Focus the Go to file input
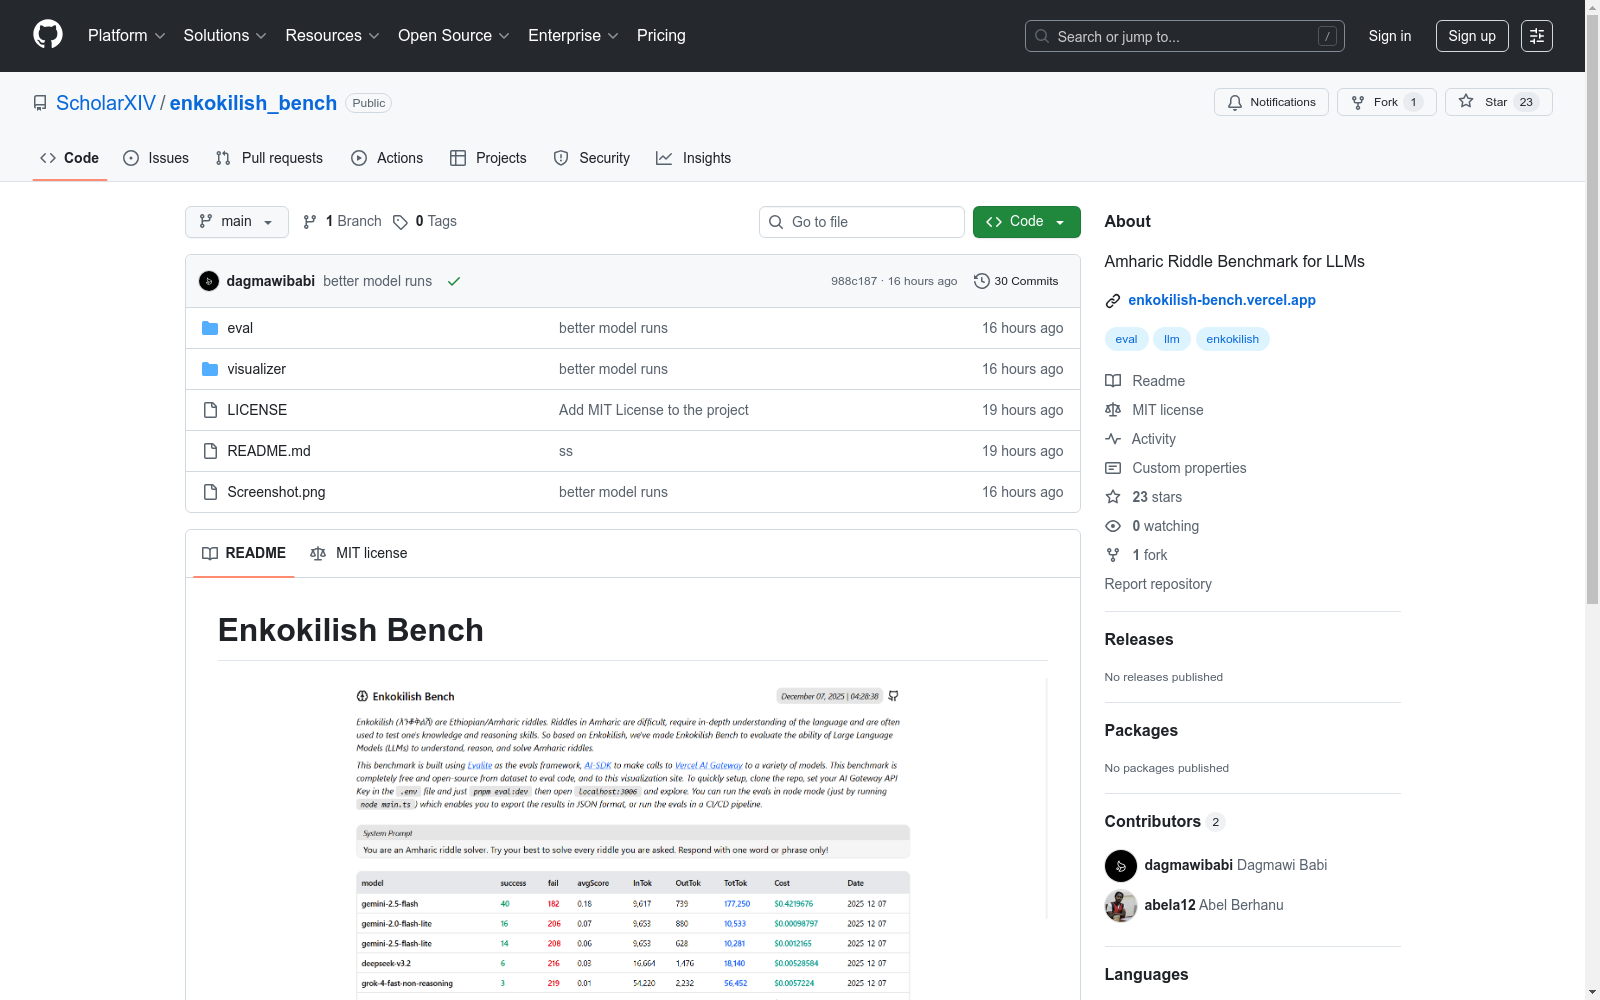 click(x=862, y=222)
